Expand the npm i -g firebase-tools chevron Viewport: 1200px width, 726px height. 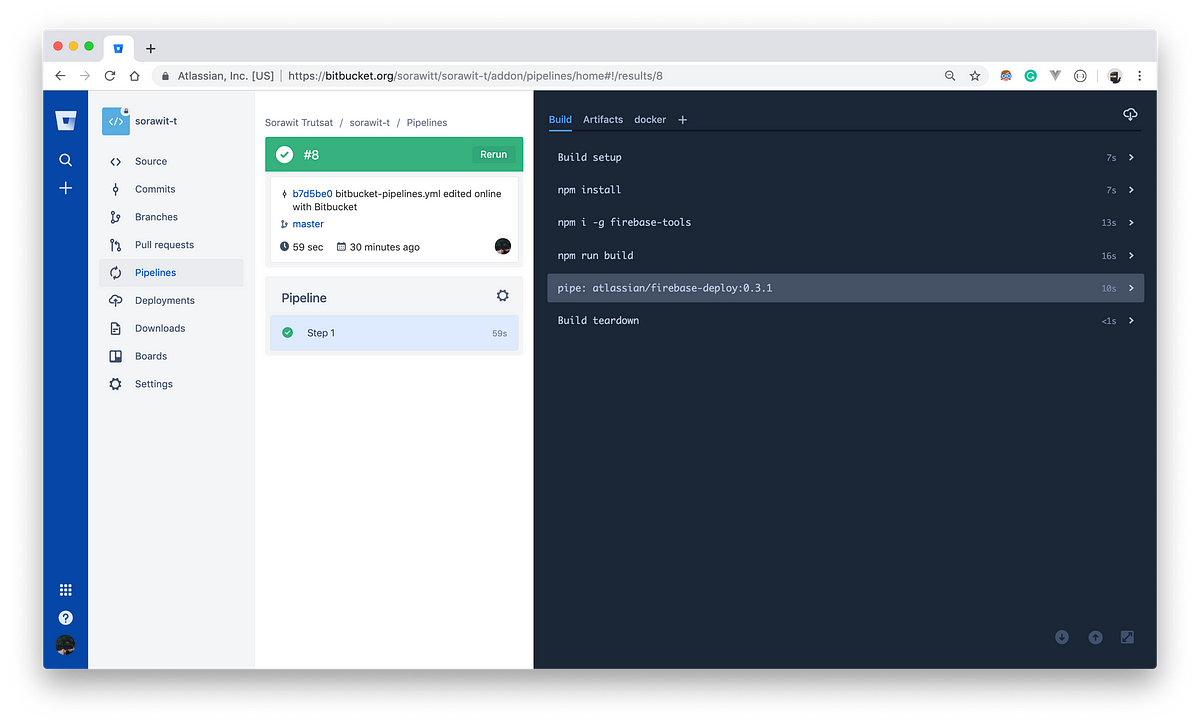[1131, 223]
